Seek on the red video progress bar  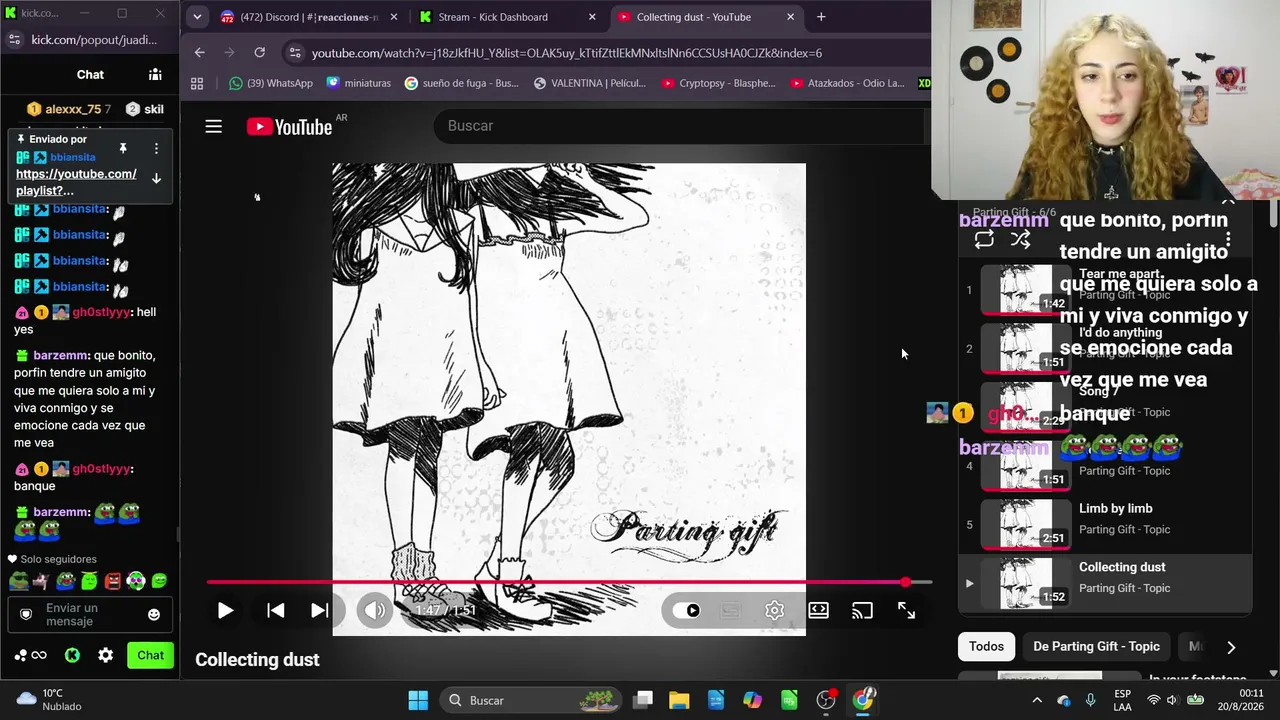(x=569, y=582)
